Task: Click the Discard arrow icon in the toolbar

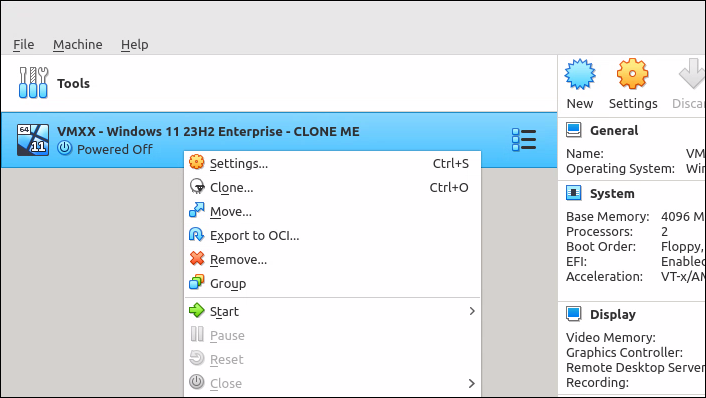Action: 692,74
